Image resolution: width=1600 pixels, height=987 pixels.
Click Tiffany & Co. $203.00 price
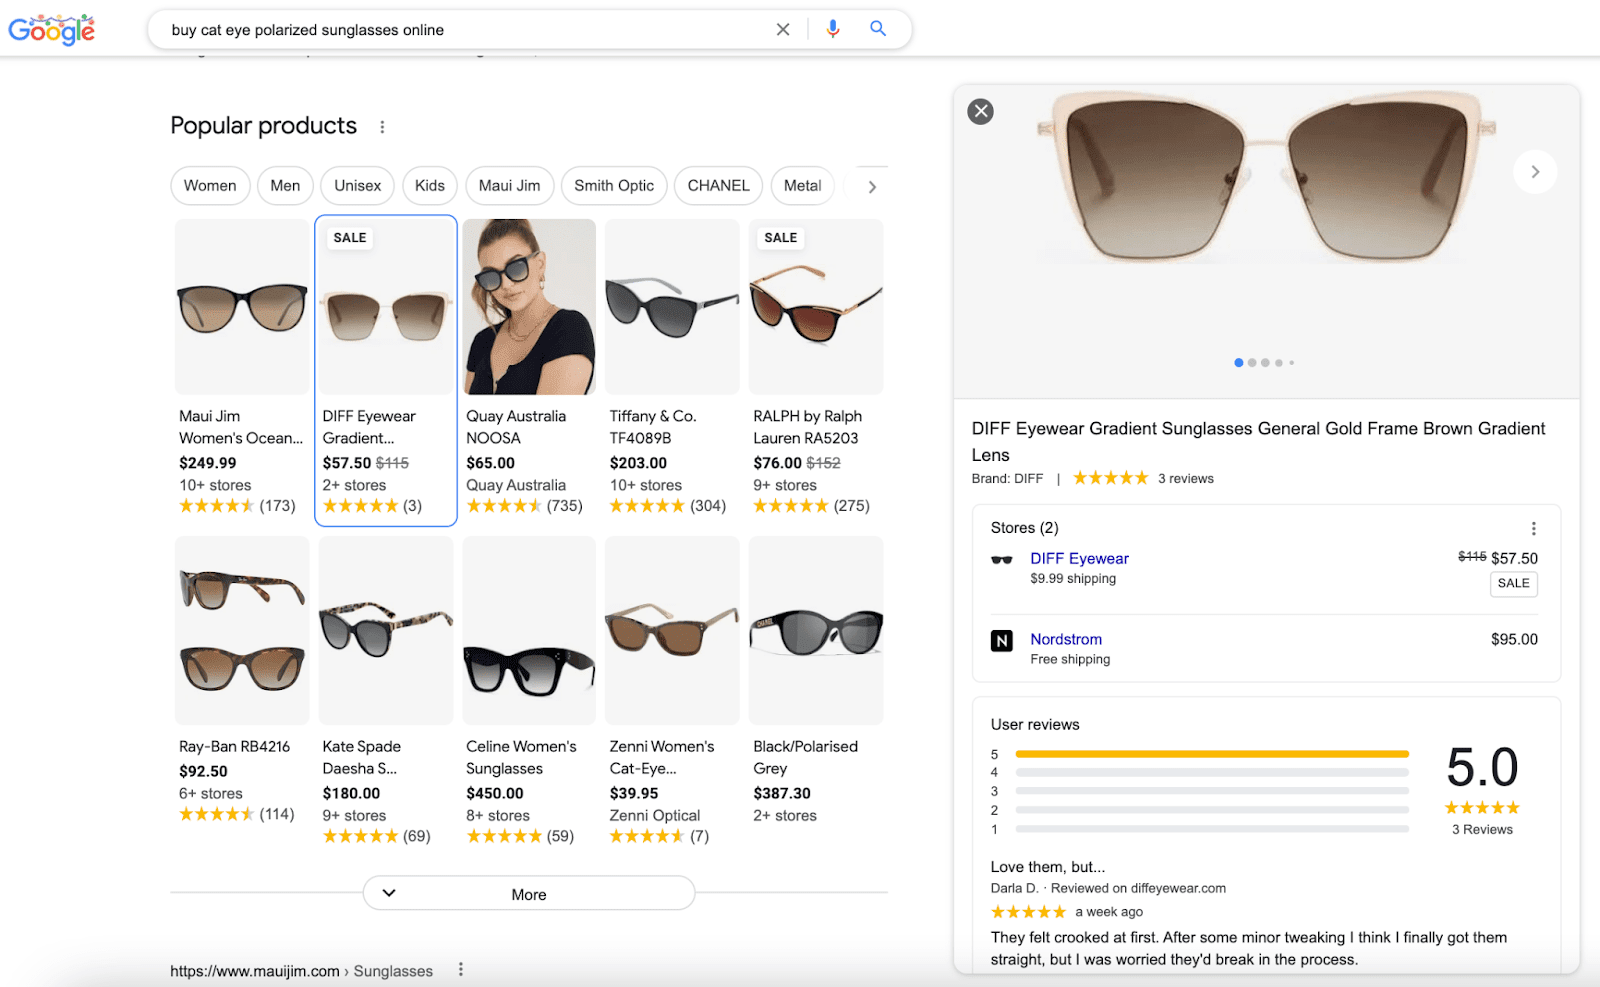point(638,463)
